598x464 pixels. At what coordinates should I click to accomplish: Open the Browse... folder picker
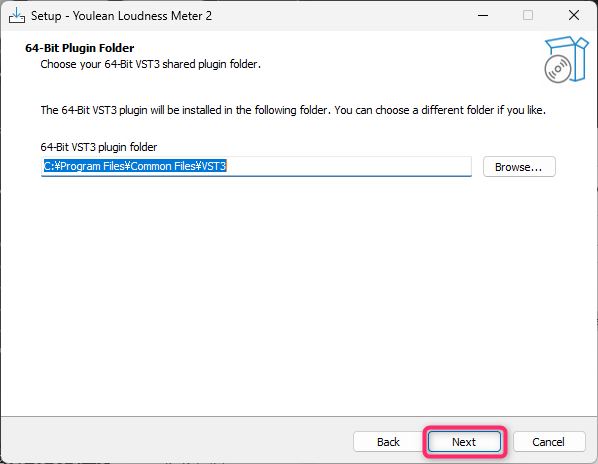(x=519, y=167)
